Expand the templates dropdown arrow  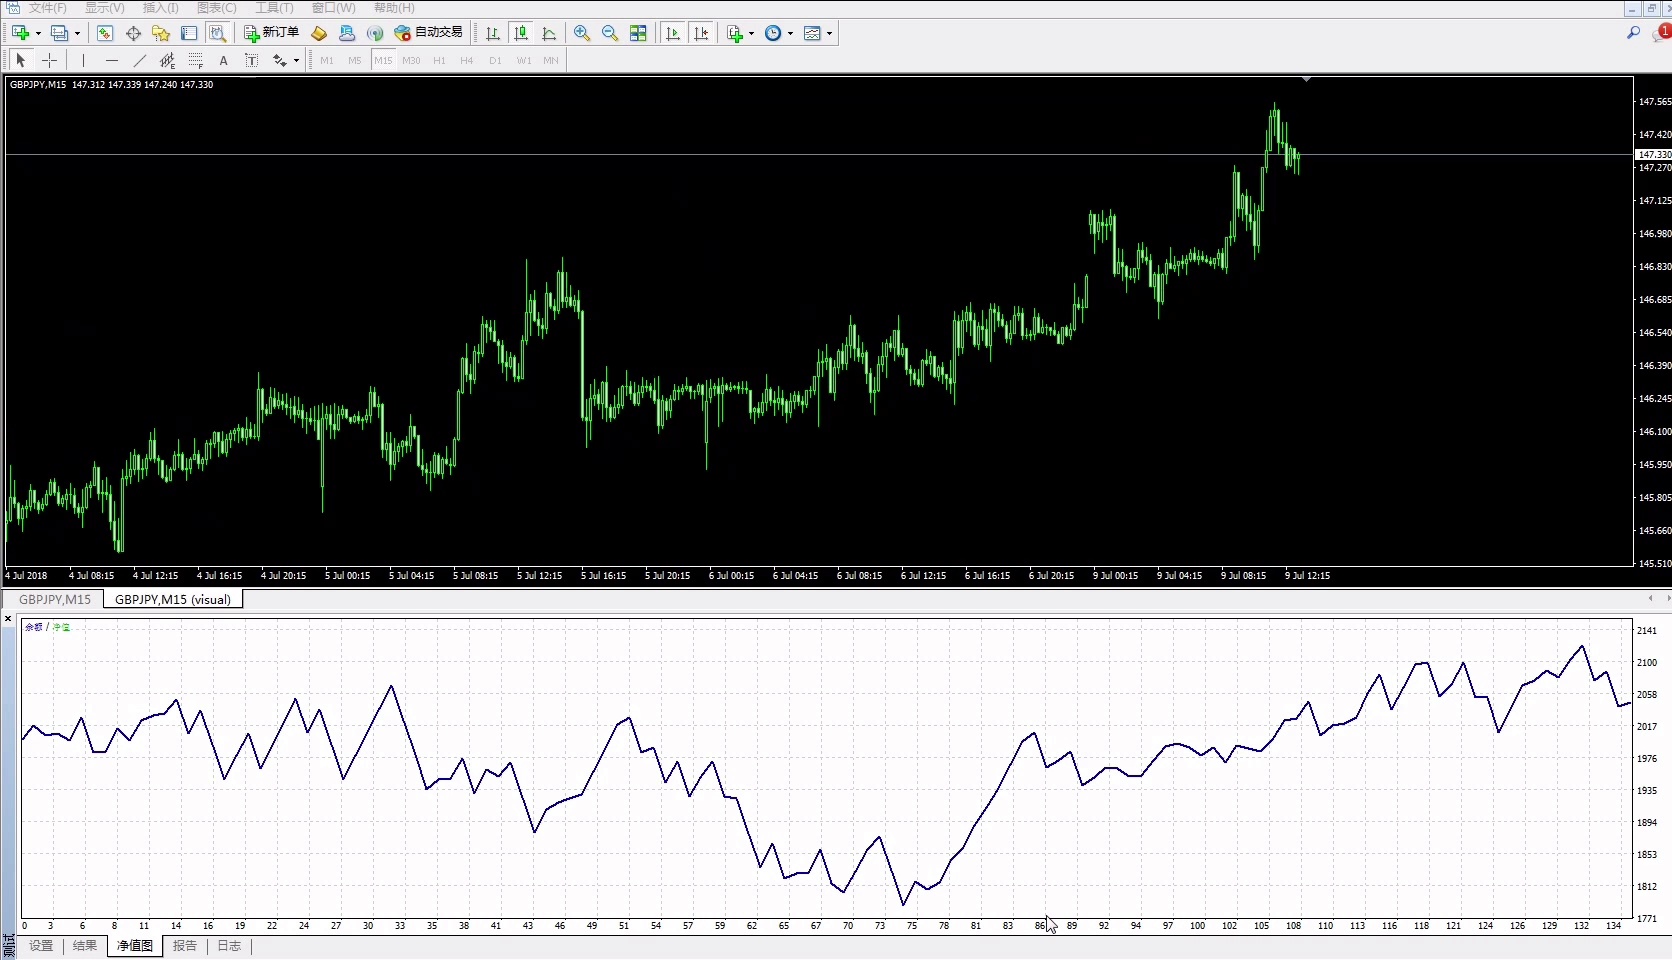click(x=829, y=34)
